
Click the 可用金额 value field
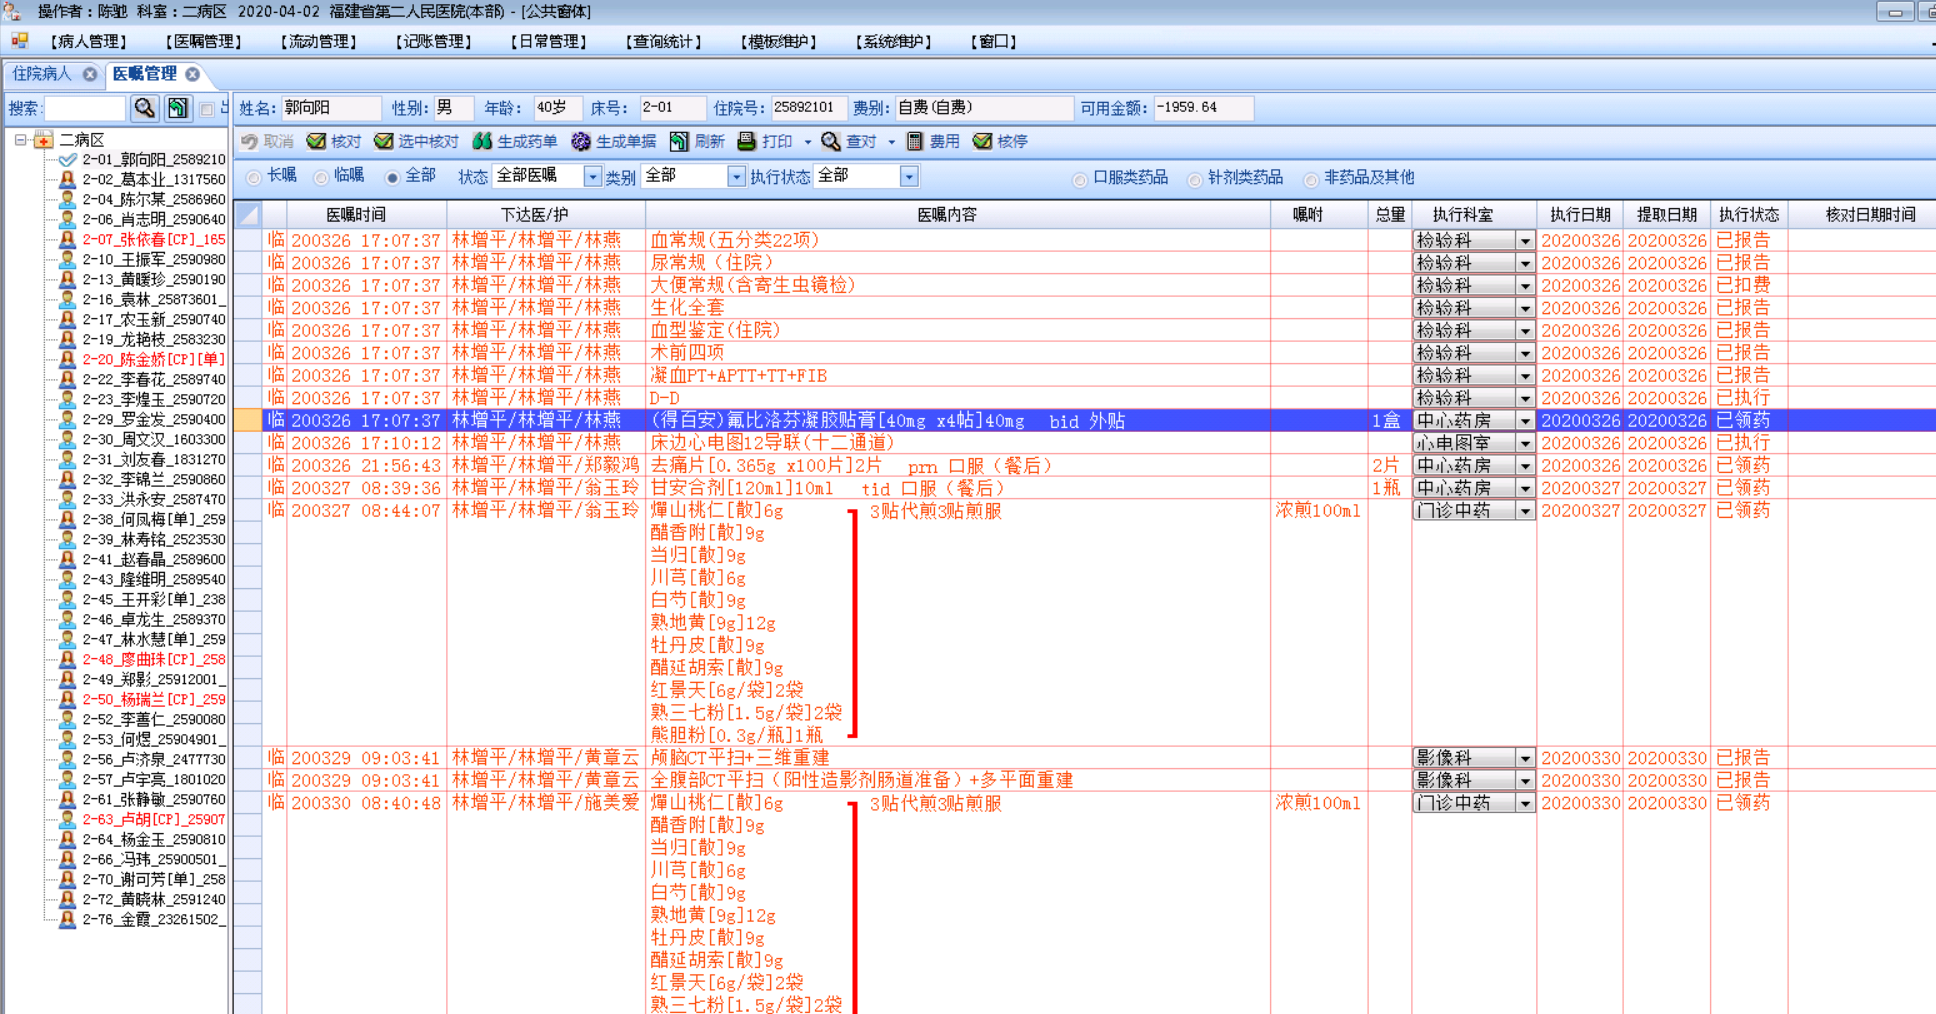(x=1203, y=108)
